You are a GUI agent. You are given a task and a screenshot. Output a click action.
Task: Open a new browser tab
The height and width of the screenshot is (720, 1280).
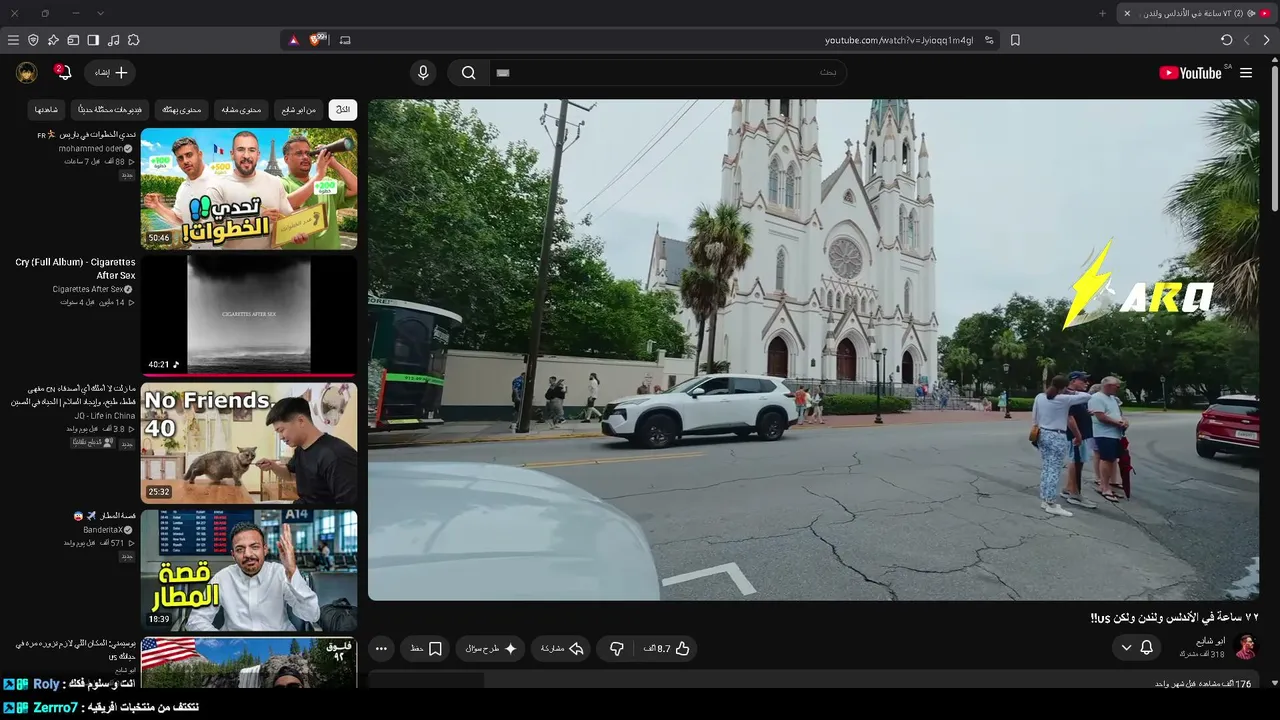[1103, 13]
